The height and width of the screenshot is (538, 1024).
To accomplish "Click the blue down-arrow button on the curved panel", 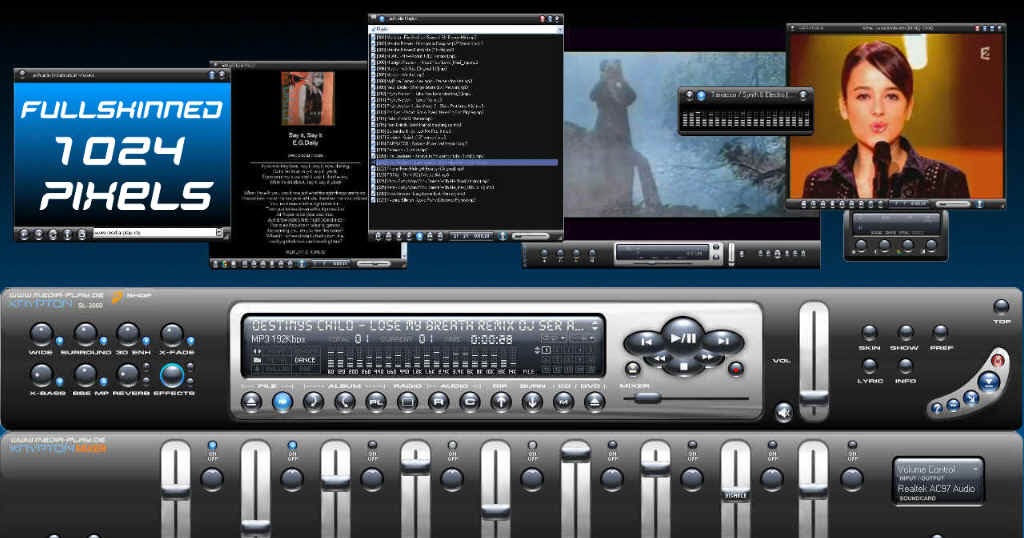I will coord(989,381).
